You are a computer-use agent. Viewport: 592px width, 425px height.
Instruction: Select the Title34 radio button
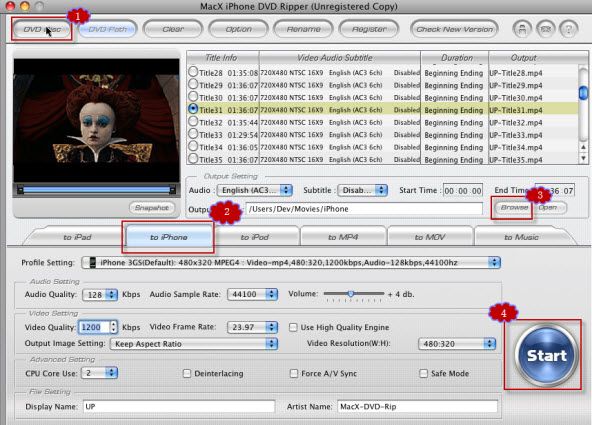193,146
